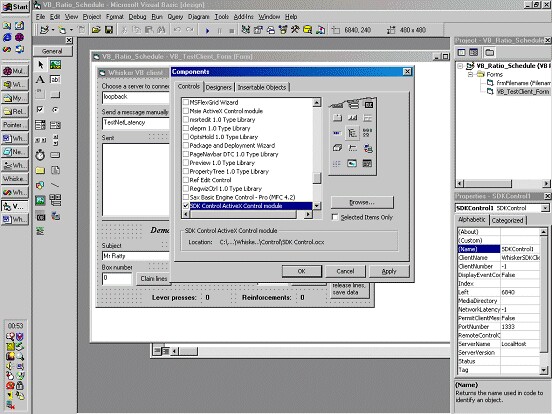The image size is (552, 414).
Task: Cancel the Components dialog
Action: [345, 271]
